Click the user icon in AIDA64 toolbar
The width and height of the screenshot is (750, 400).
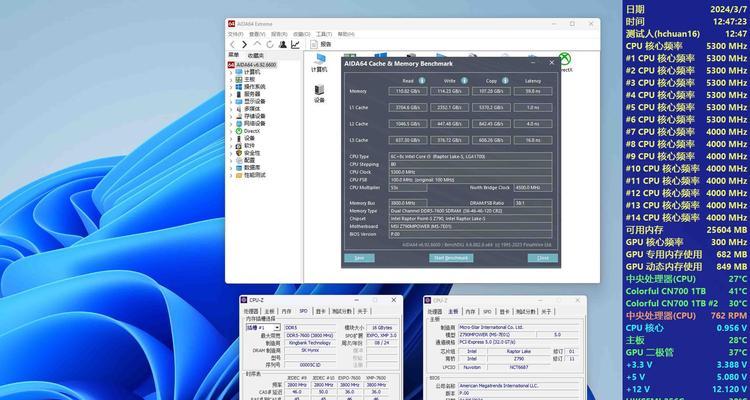(283, 44)
